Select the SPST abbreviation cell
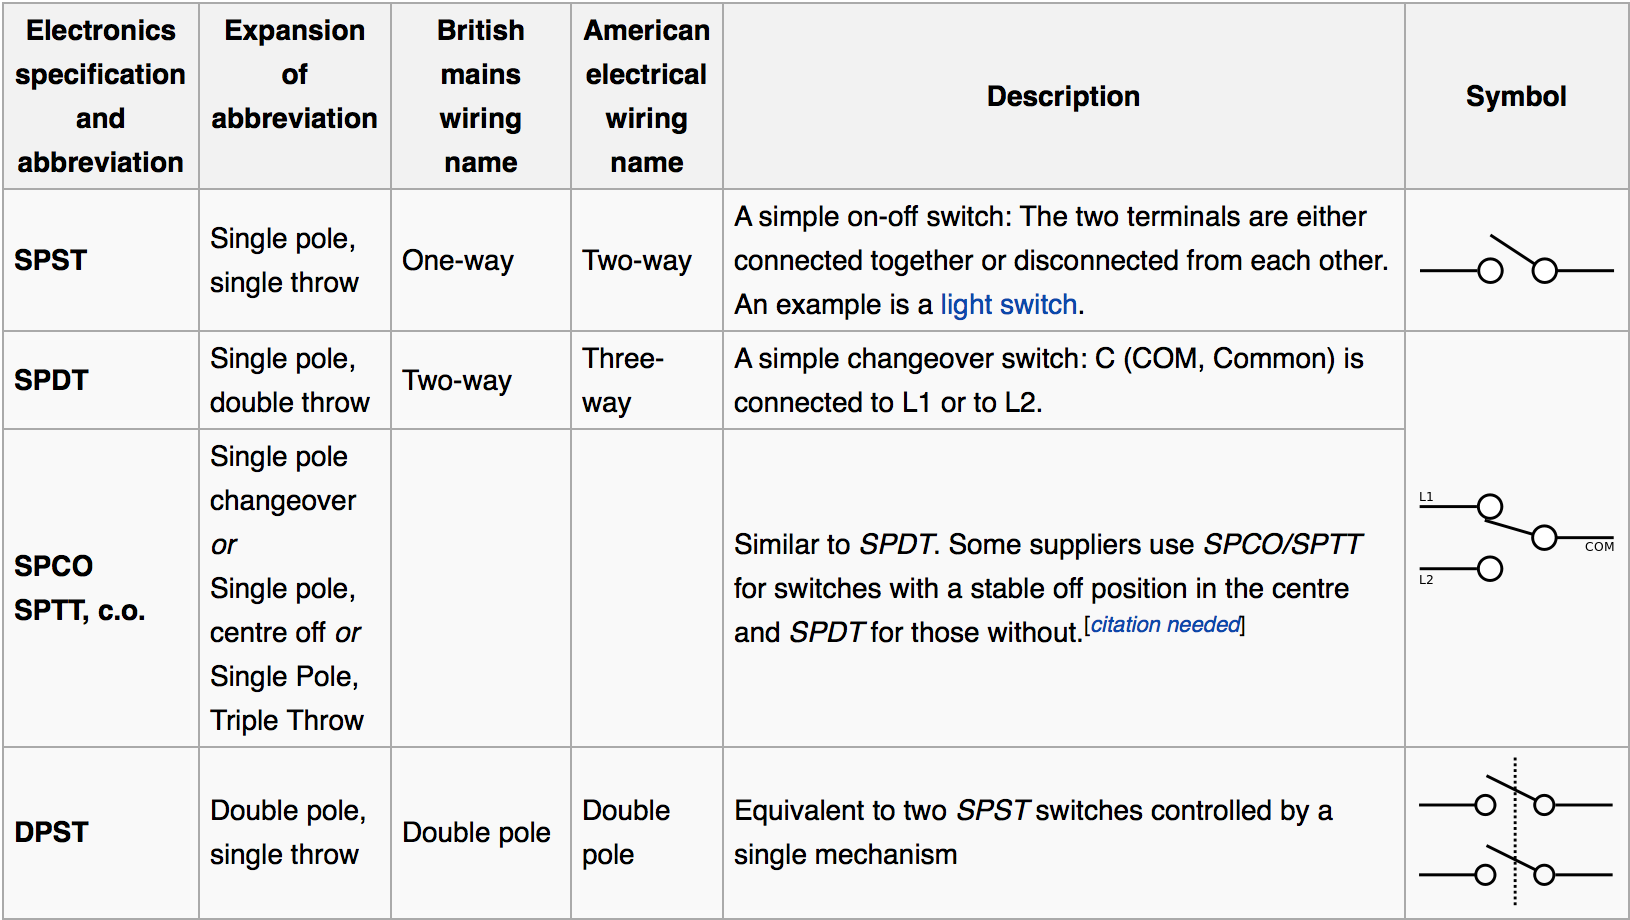The height and width of the screenshot is (920, 1630). coord(100,260)
